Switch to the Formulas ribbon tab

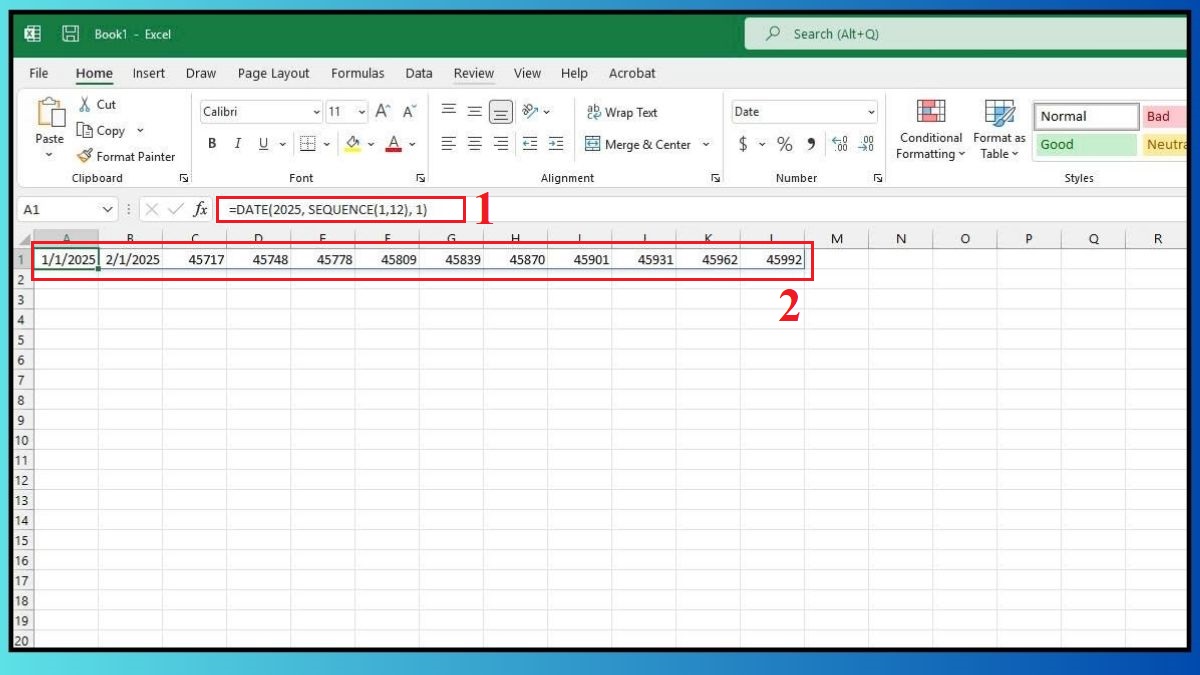(357, 73)
